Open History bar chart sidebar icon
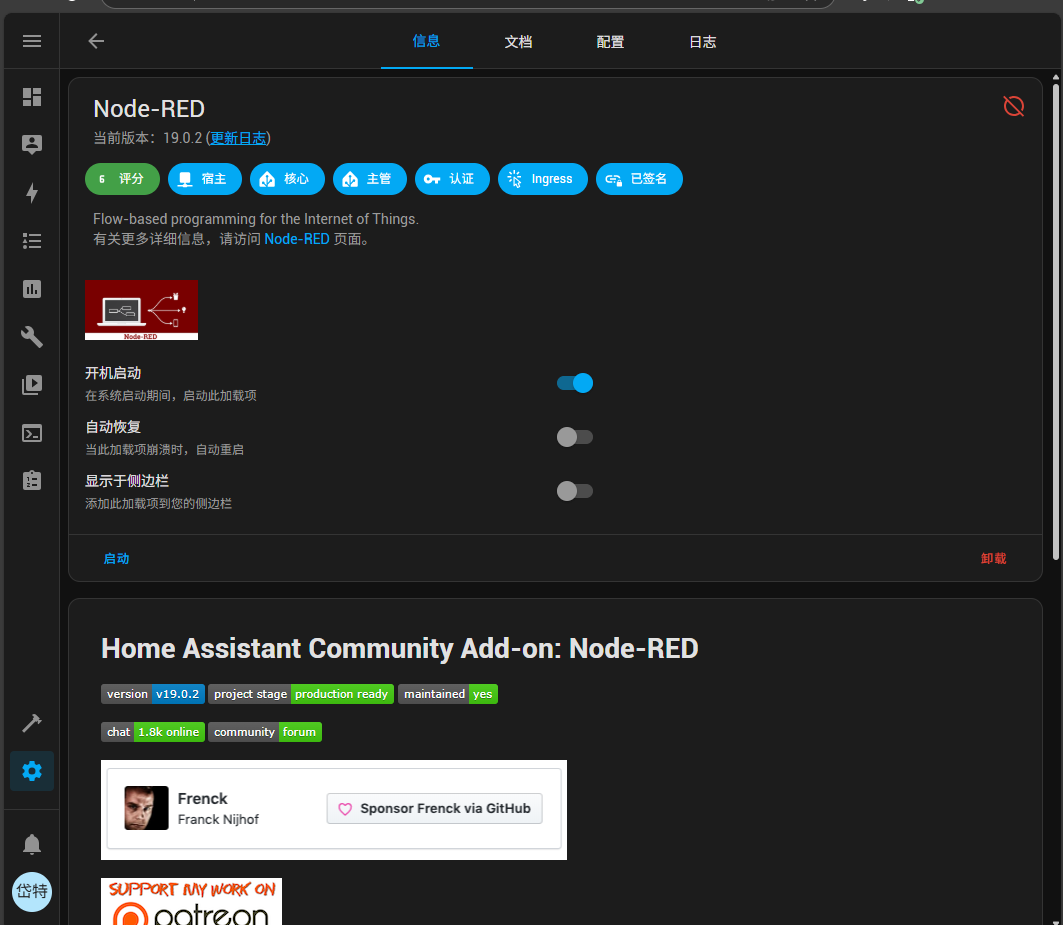This screenshot has width=1063, height=925. [32, 289]
